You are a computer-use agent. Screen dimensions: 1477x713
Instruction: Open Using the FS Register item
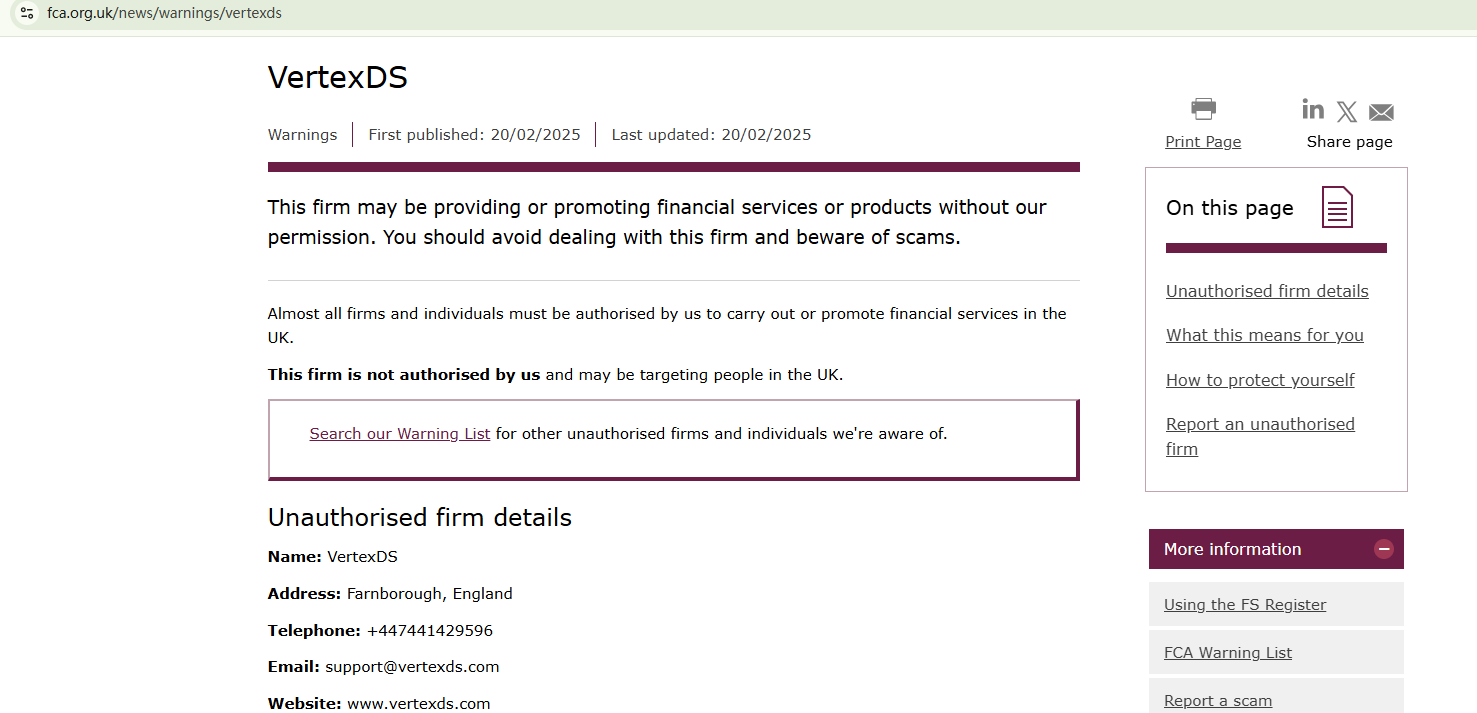1244,604
